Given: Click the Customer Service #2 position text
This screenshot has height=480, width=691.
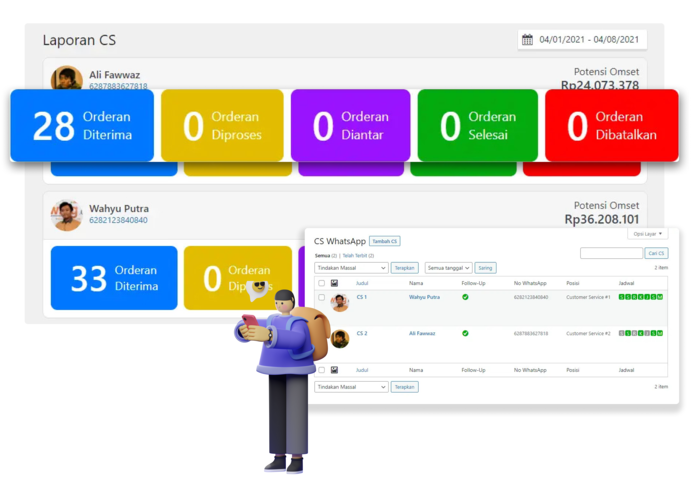Looking at the screenshot, I should (x=588, y=333).
